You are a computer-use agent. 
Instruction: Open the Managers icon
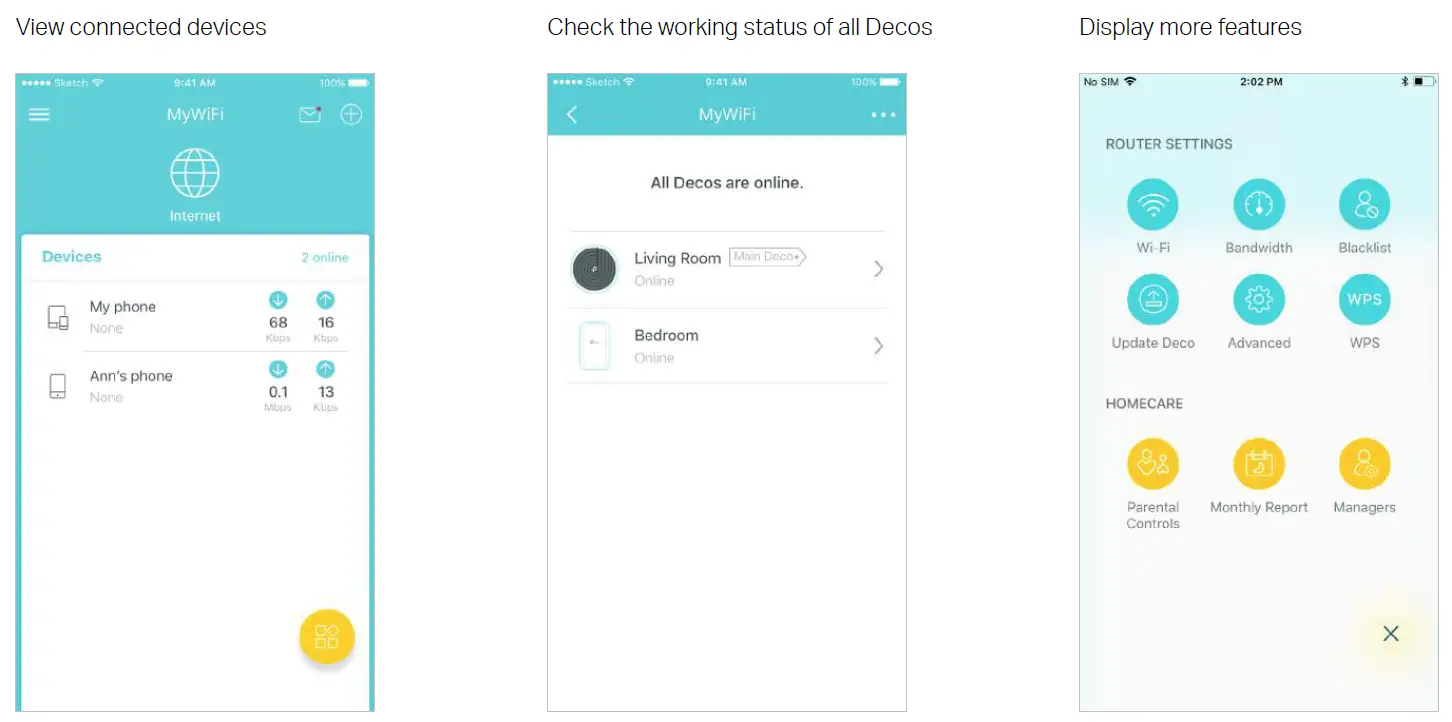click(1364, 464)
